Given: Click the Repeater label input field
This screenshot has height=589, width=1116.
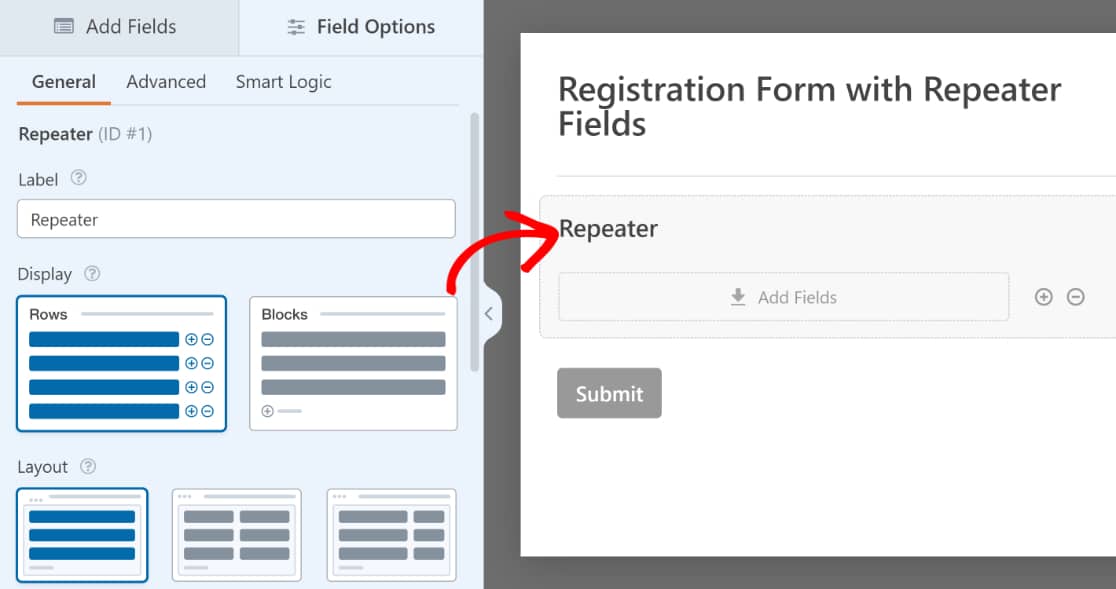Looking at the screenshot, I should (236, 219).
